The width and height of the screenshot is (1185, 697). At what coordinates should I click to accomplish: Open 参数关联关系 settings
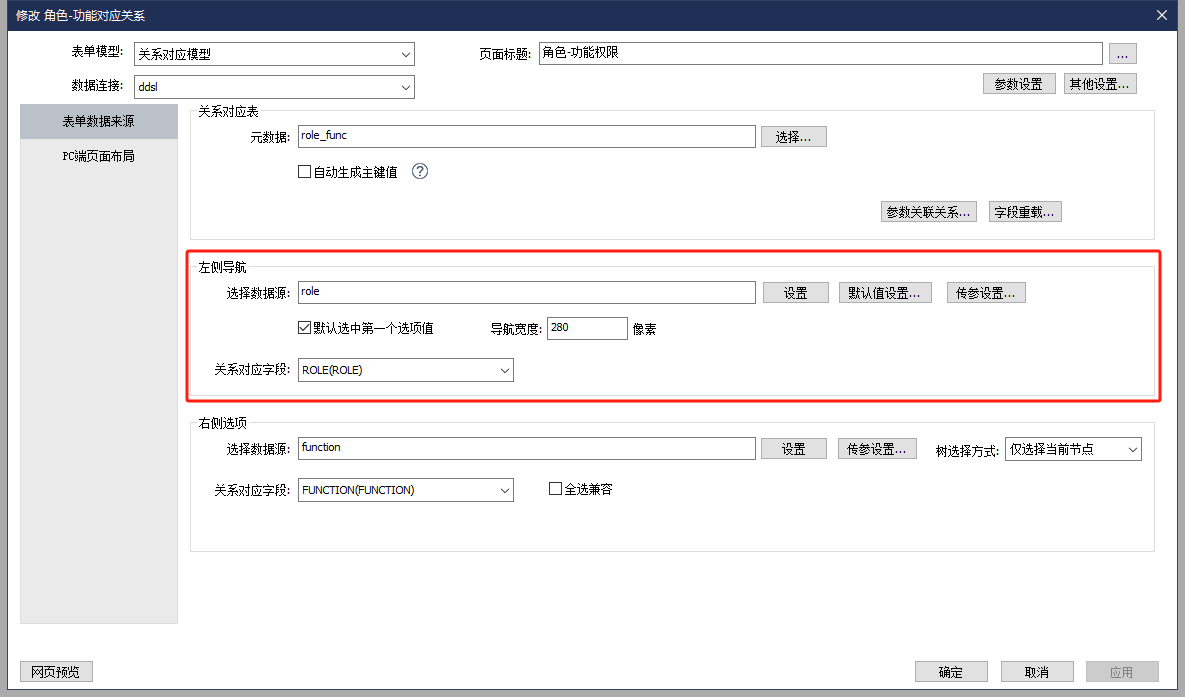click(x=929, y=212)
